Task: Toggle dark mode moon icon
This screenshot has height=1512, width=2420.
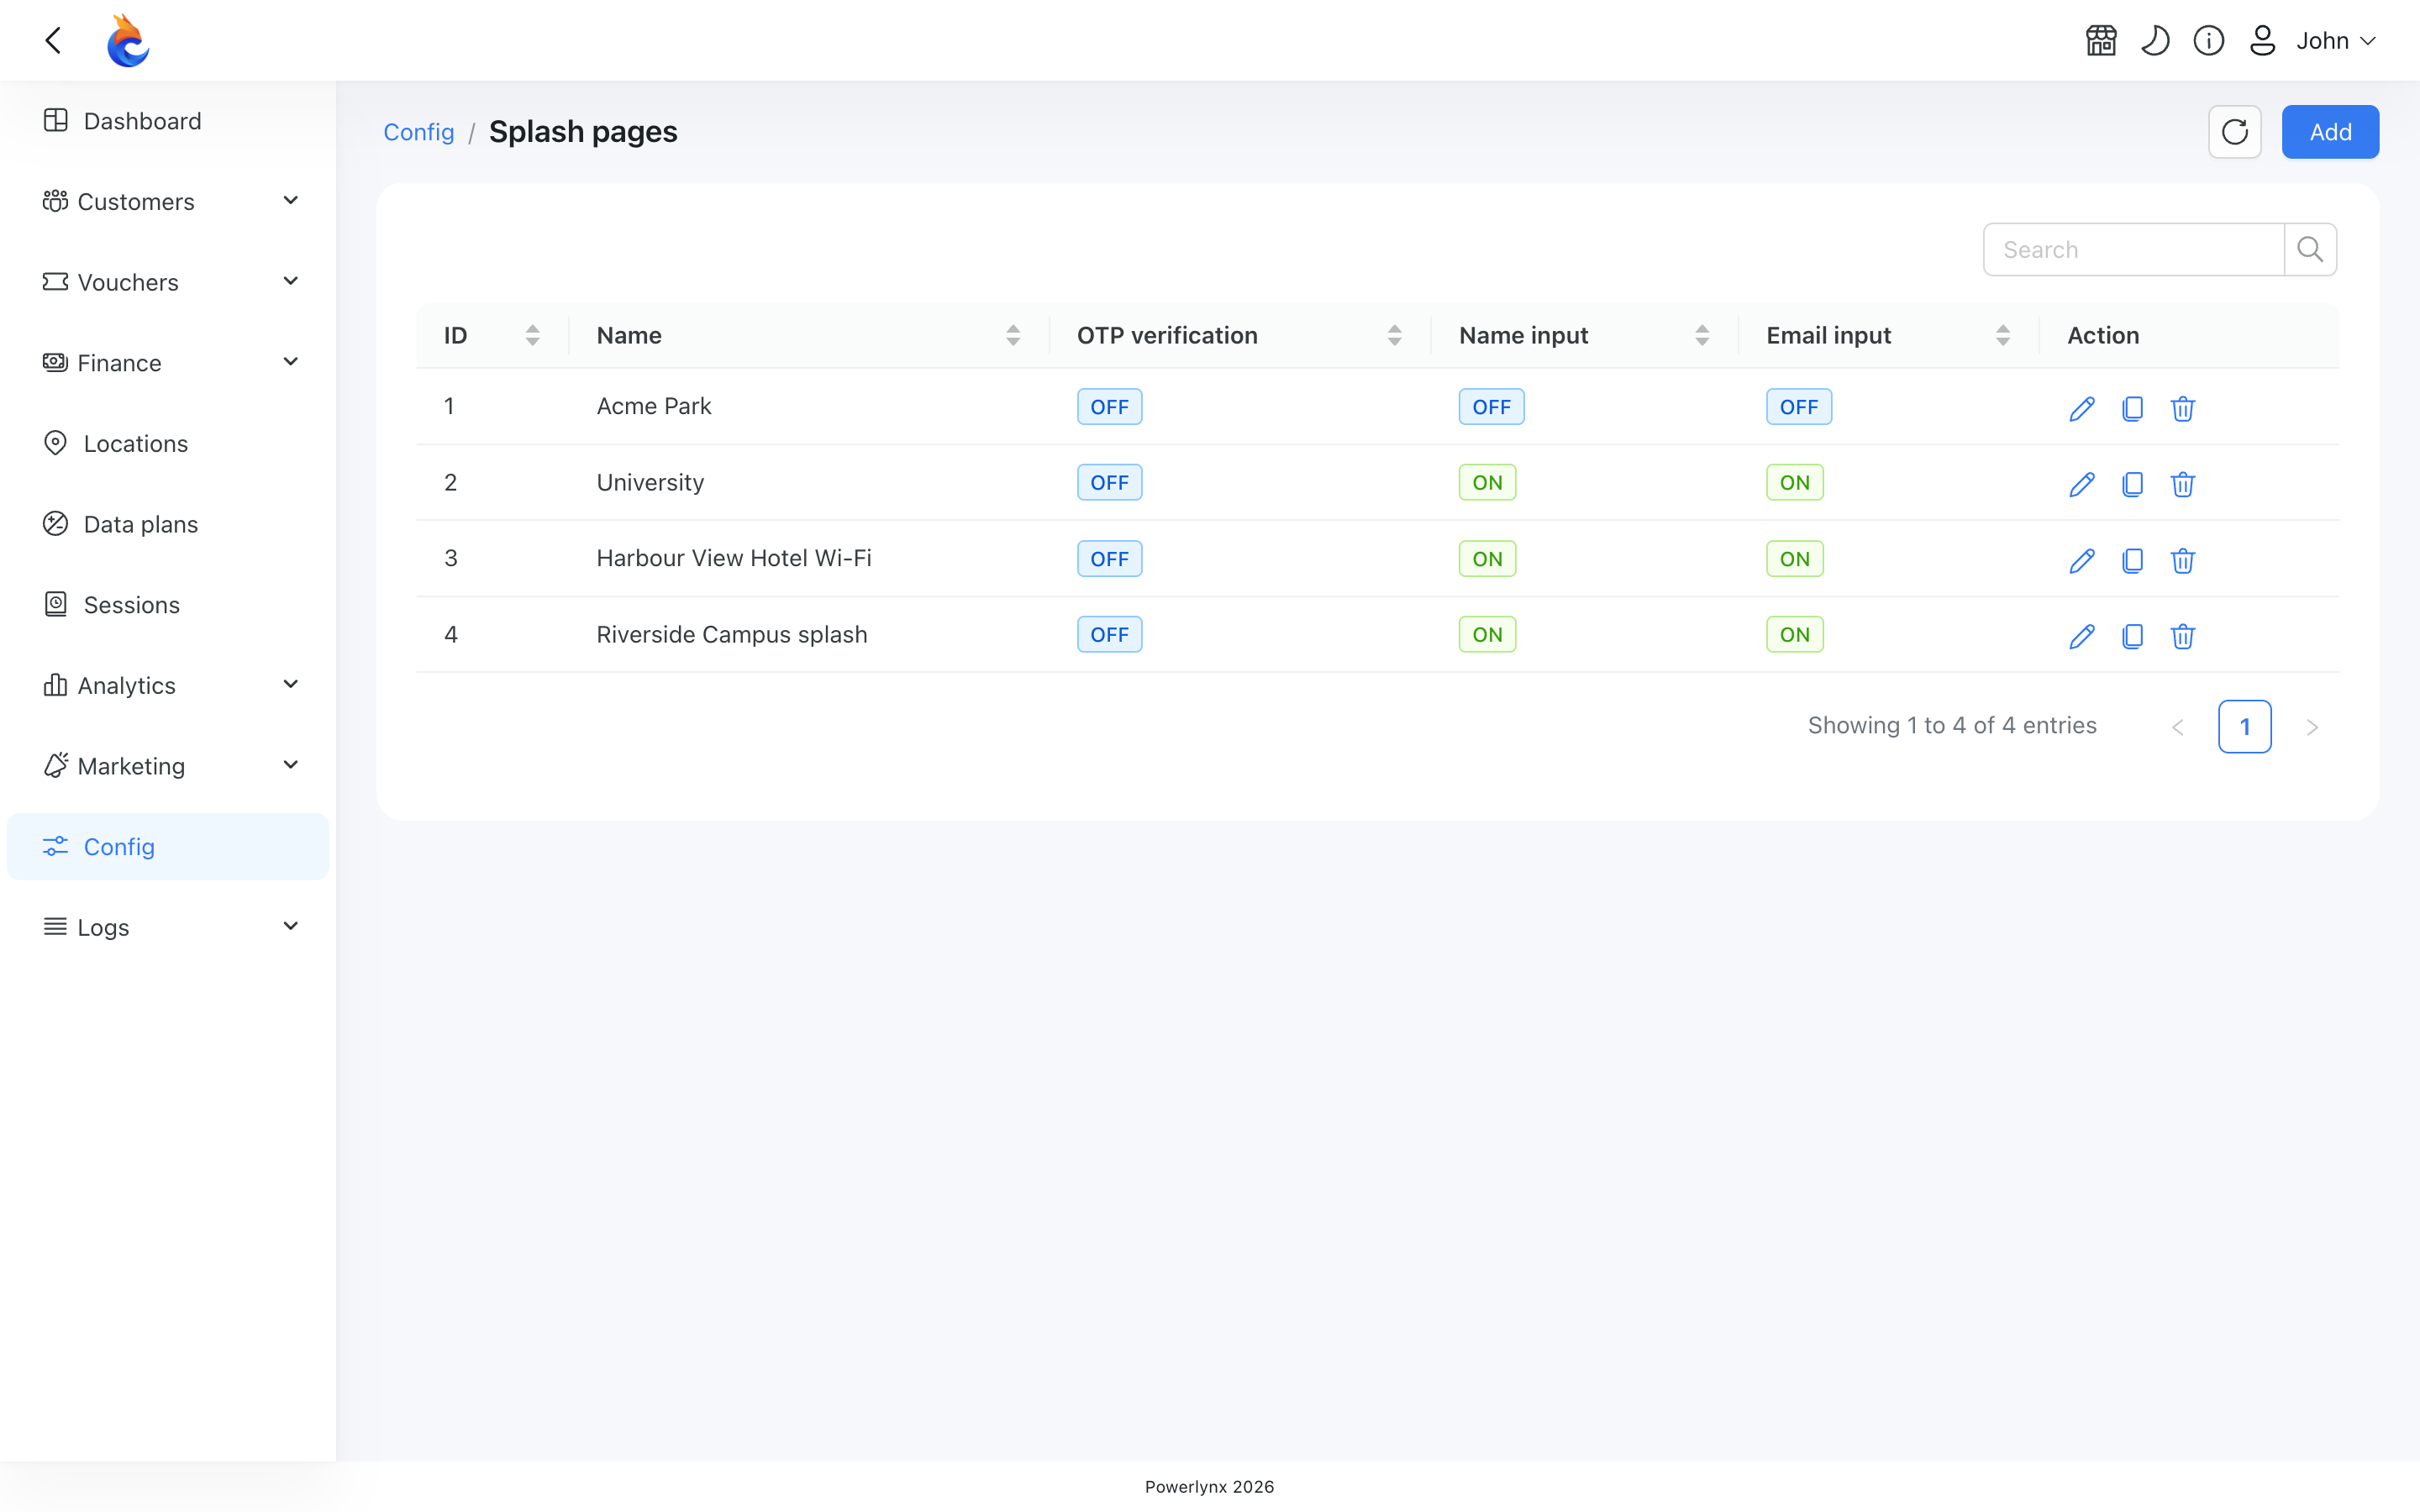Action: tap(2155, 41)
